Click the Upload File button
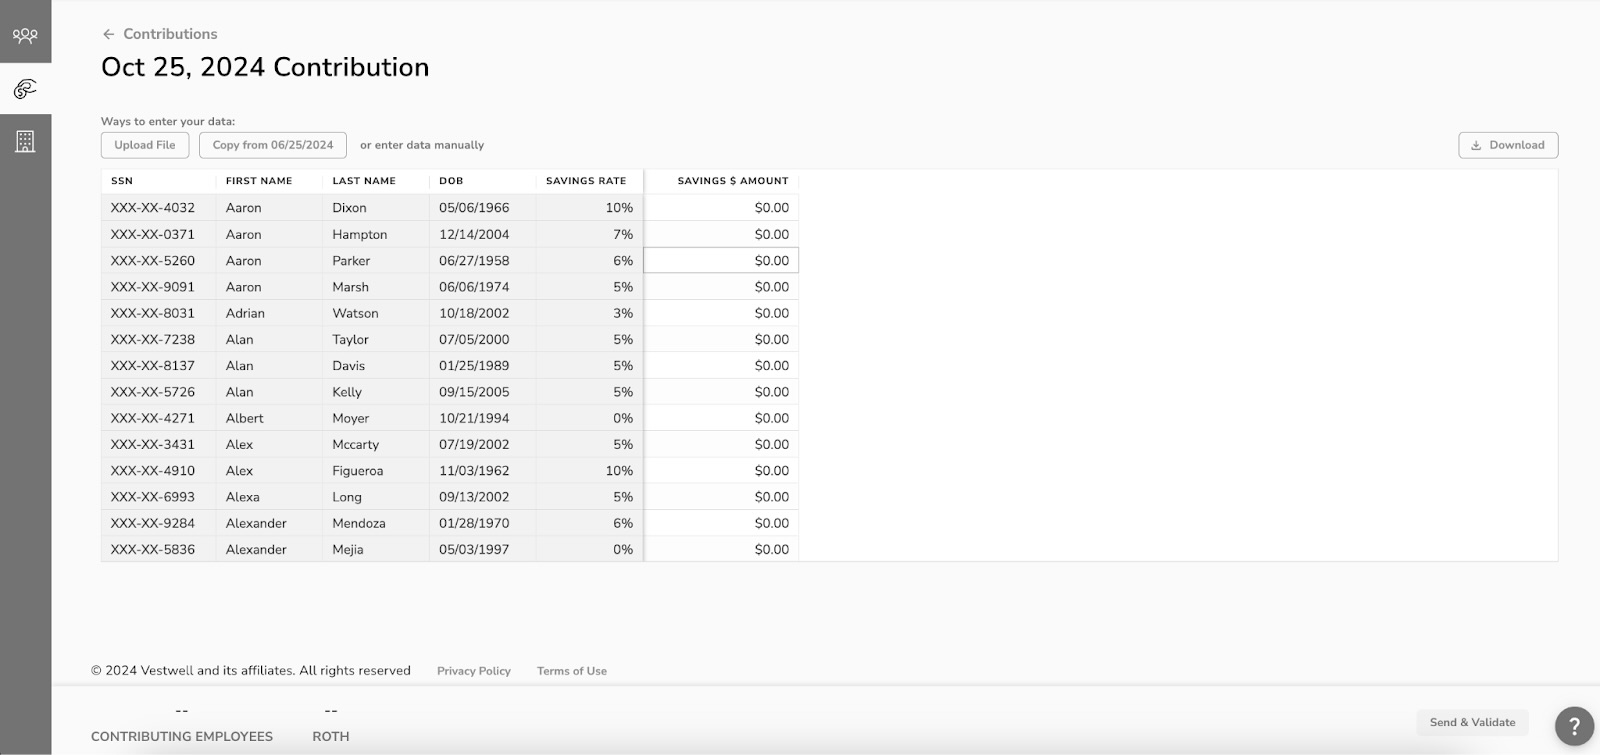The height and width of the screenshot is (755, 1600). (x=145, y=145)
